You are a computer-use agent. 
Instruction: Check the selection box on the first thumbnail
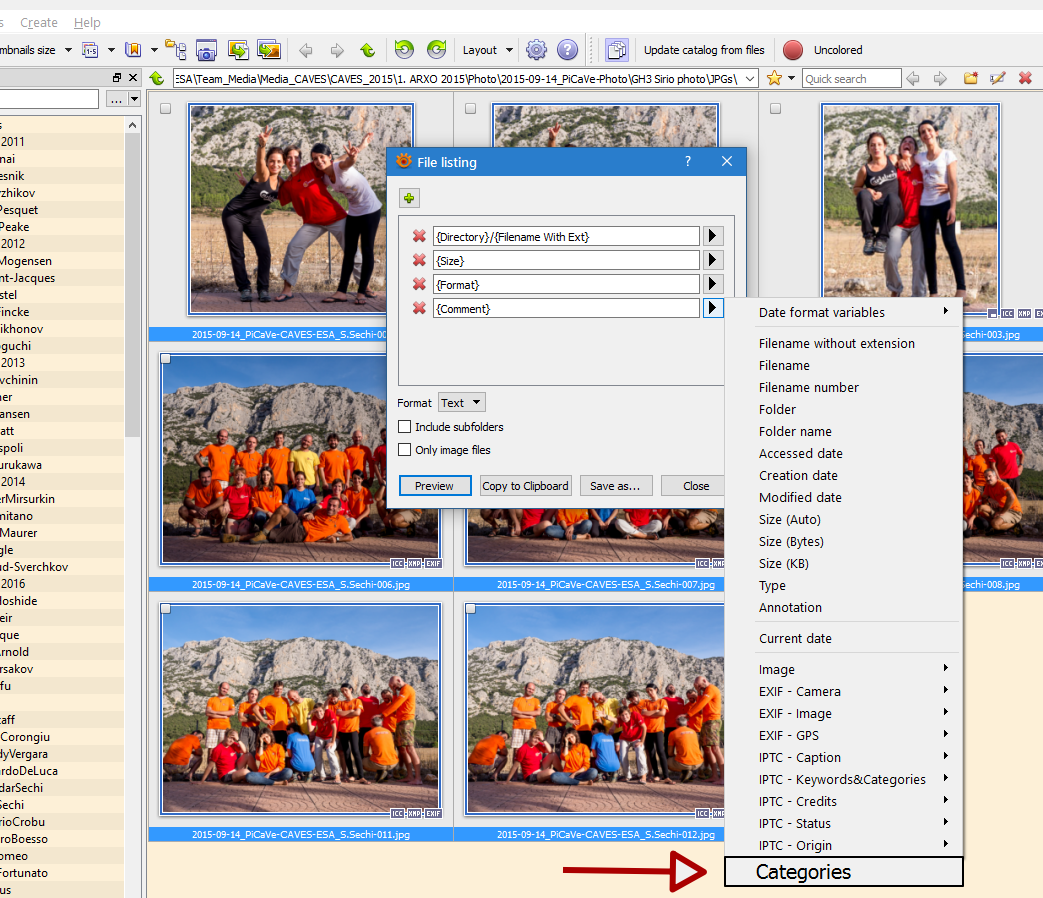coord(165,109)
